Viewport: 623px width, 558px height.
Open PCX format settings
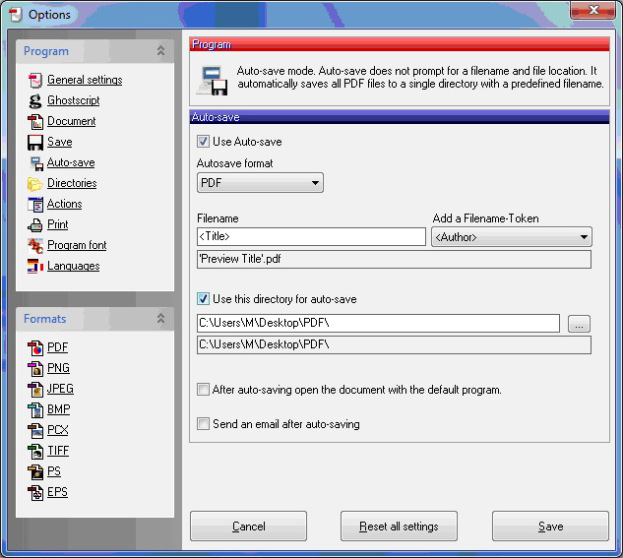pyautogui.click(x=58, y=430)
